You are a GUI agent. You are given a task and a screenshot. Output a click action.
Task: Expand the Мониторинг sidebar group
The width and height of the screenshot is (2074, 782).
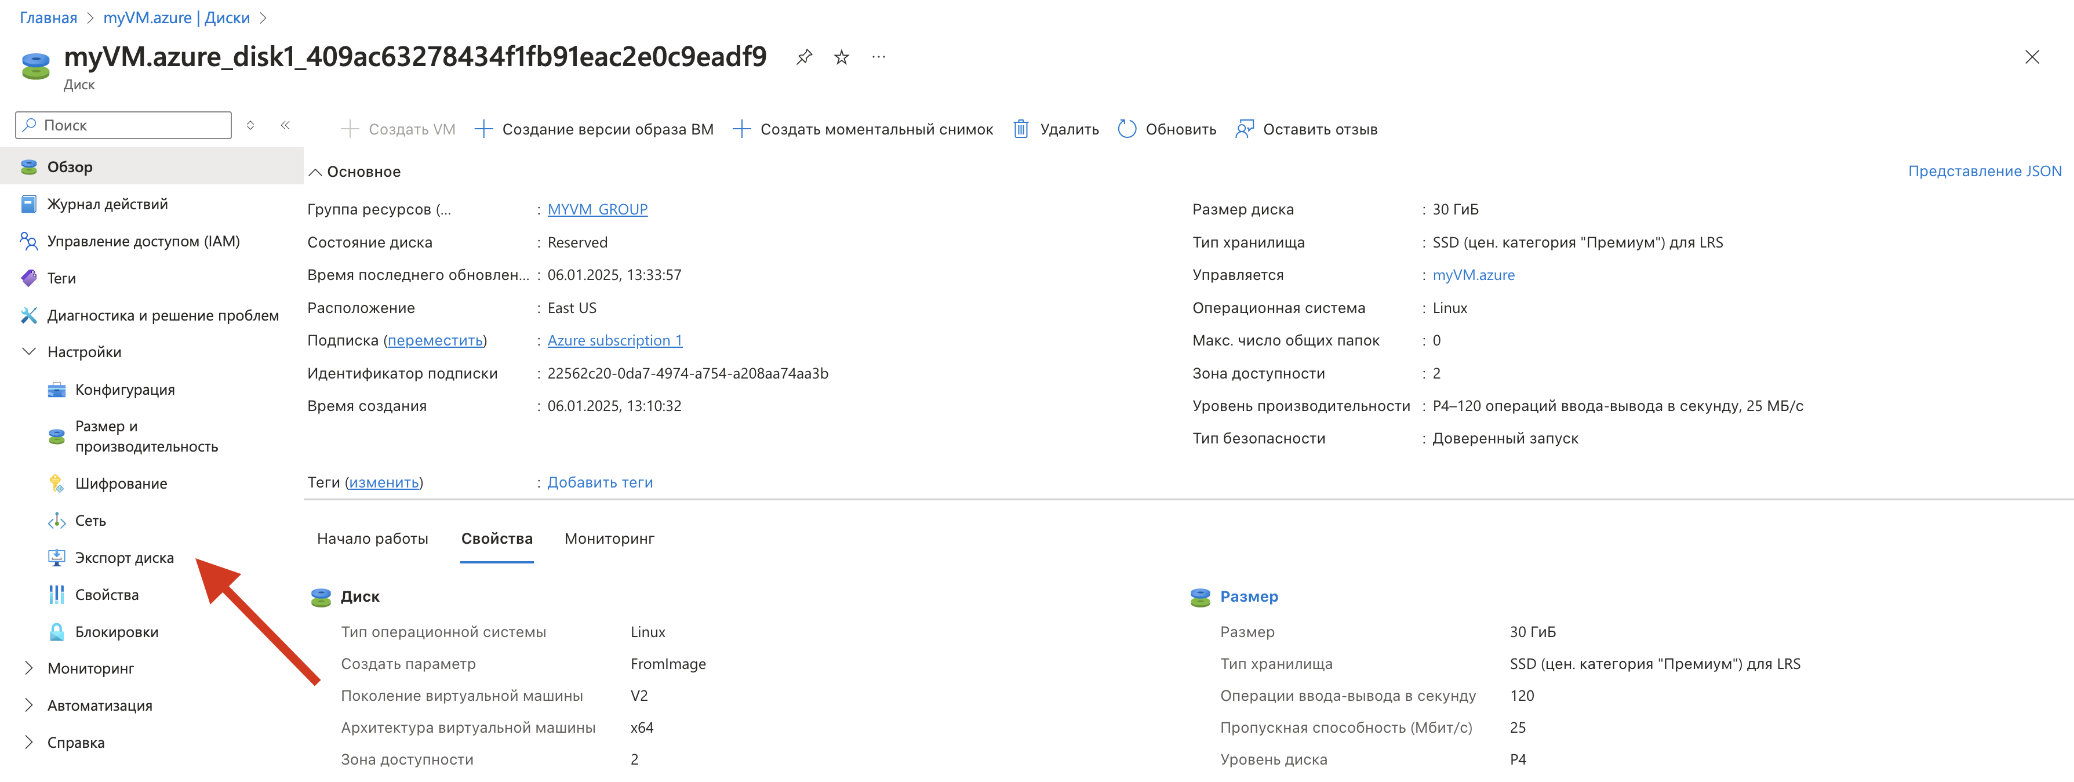coord(29,668)
